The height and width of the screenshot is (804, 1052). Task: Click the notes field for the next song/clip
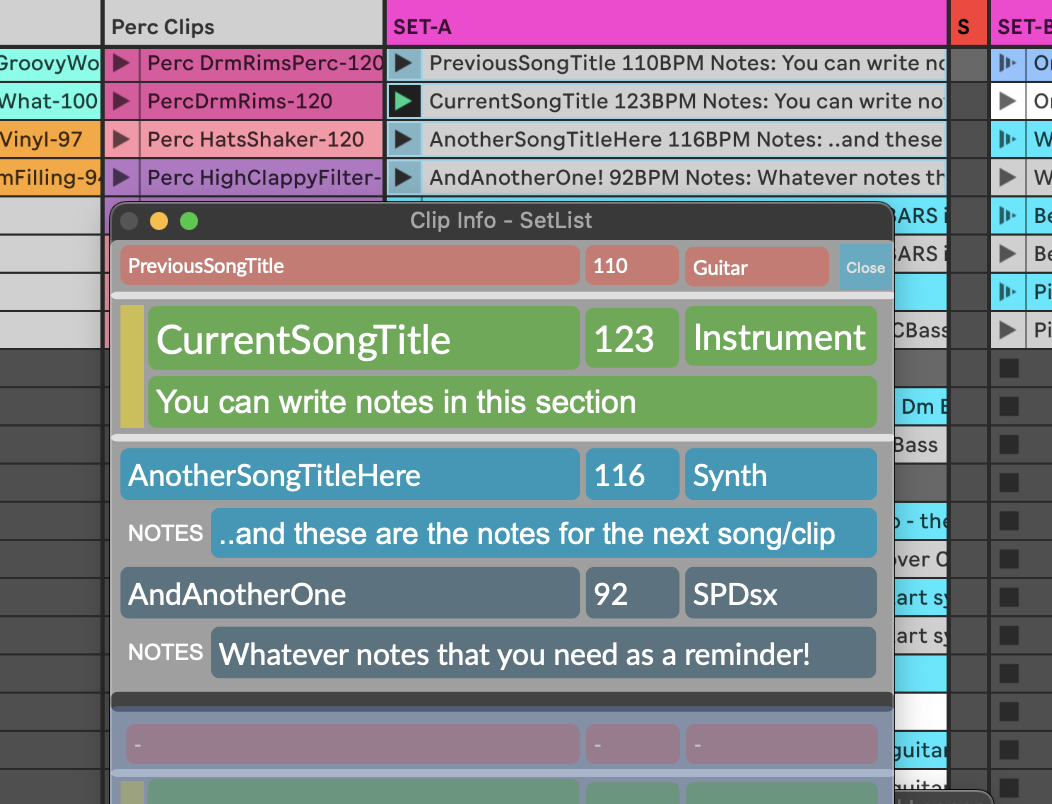pos(544,533)
